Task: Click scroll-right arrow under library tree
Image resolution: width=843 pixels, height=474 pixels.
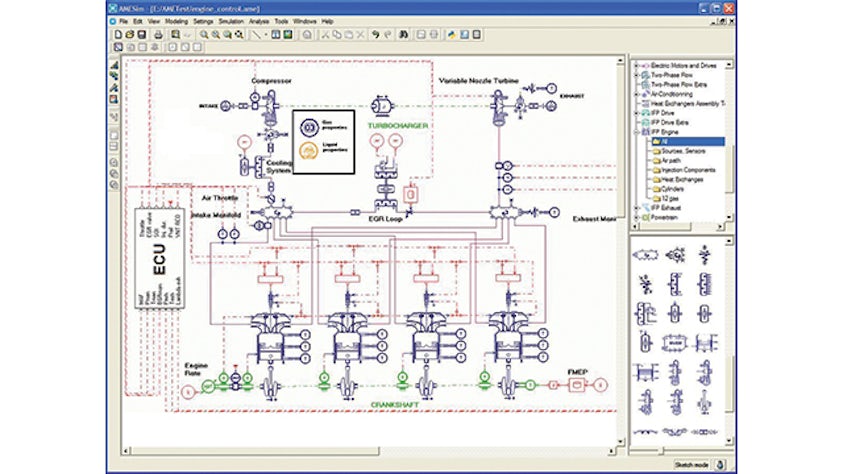Action: click(720, 227)
